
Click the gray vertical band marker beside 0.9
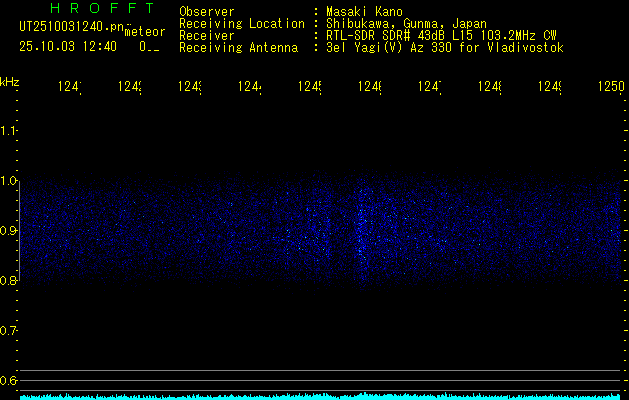click(19, 231)
